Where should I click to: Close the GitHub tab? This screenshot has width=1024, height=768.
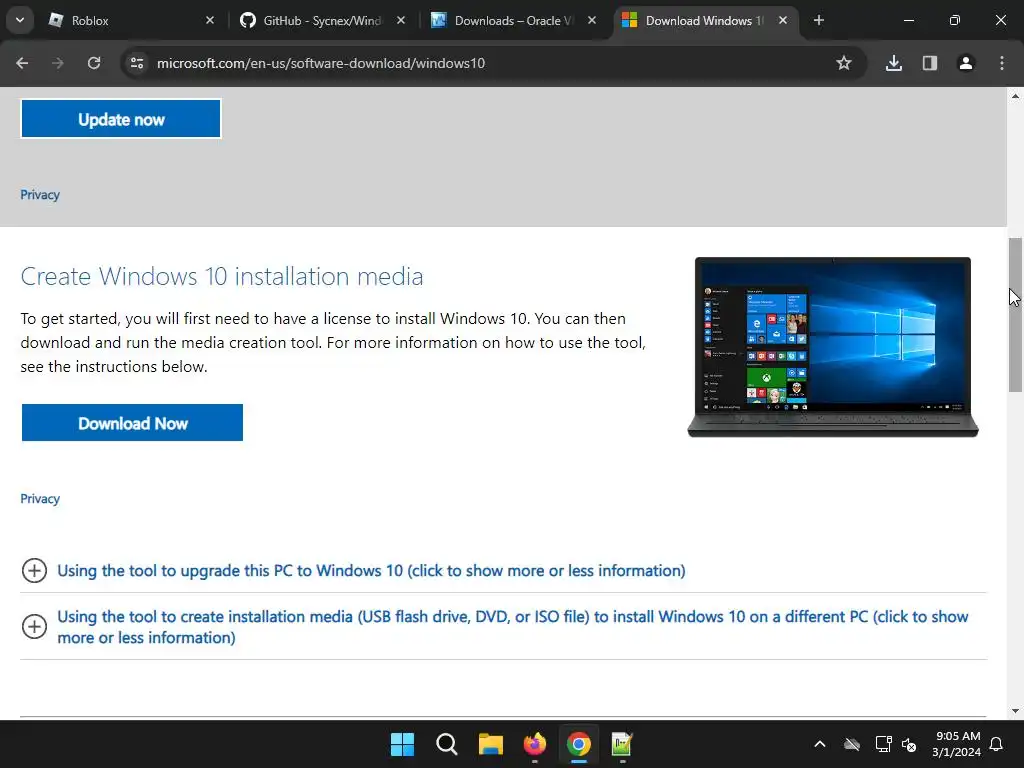[400, 20]
